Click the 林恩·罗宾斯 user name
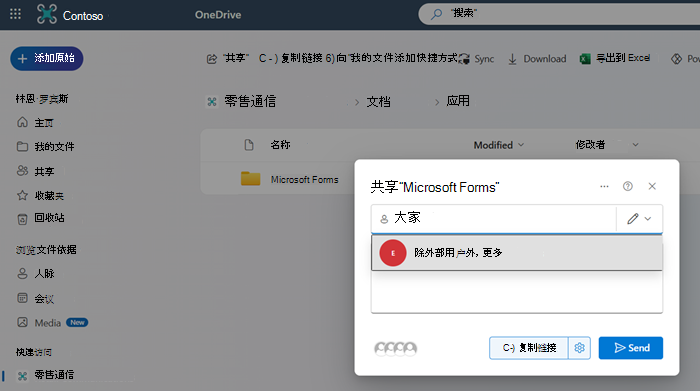Screen dimensions: 700x391 click(42, 99)
